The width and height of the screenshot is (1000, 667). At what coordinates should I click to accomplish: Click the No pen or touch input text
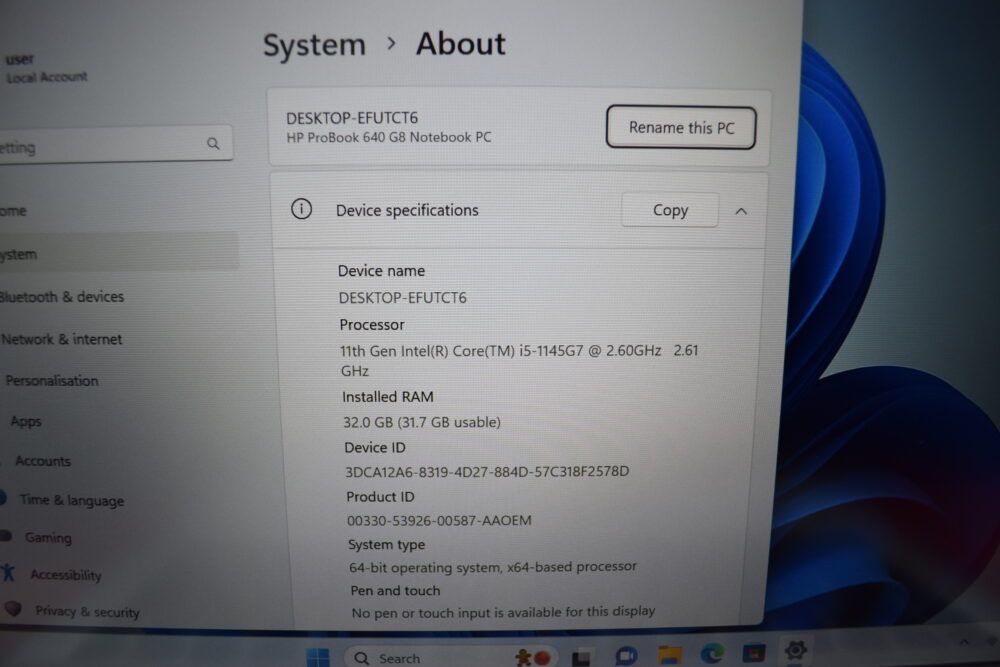[x=503, y=612]
